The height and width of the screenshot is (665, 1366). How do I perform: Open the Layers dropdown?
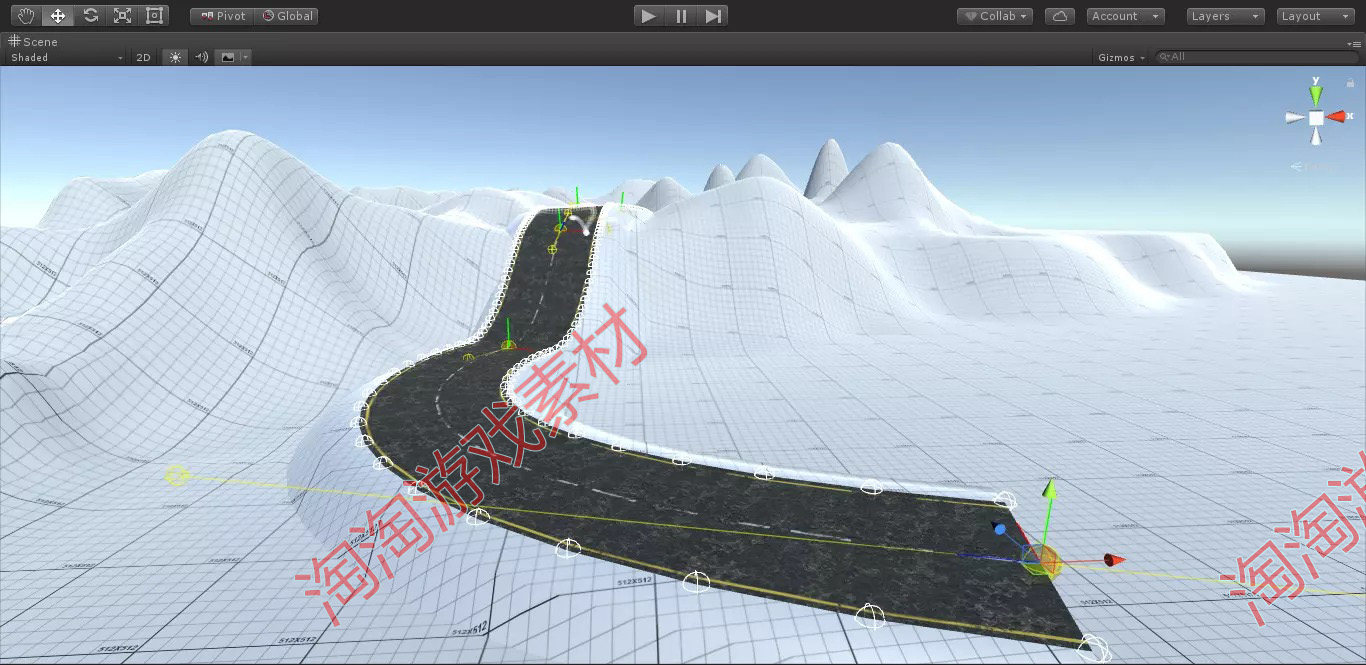(1225, 16)
